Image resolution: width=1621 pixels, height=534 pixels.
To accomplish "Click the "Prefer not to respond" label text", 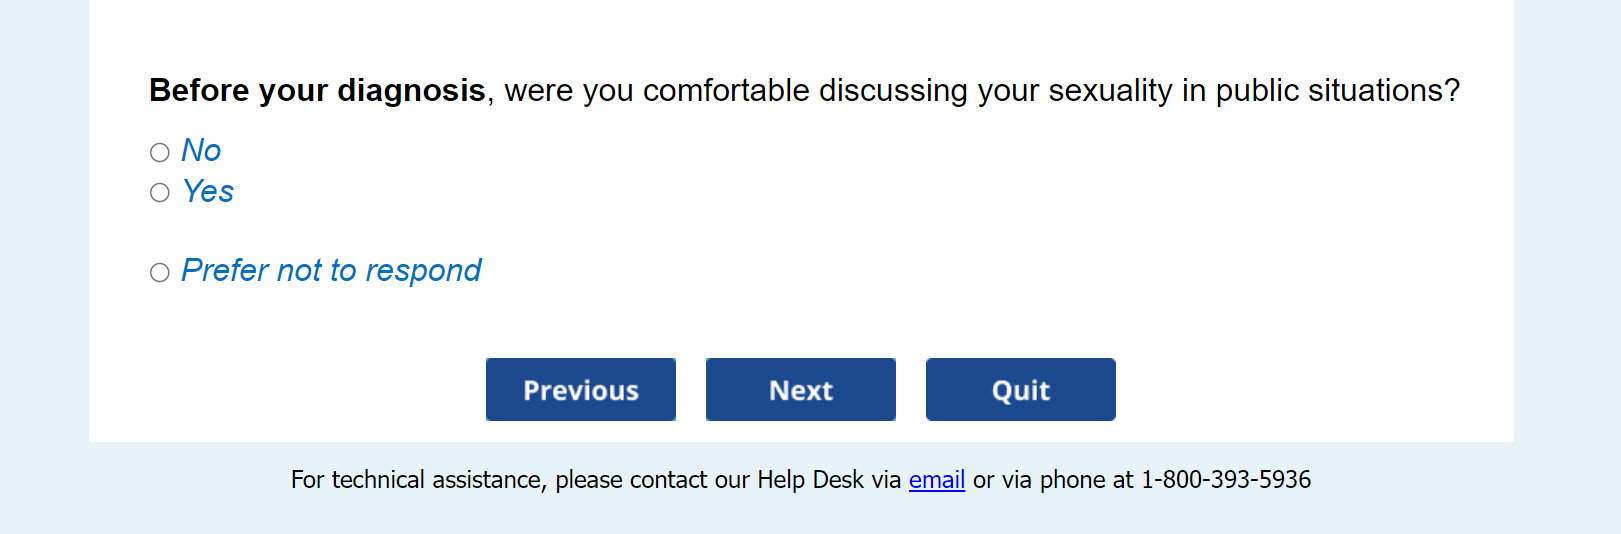I will click(331, 271).
